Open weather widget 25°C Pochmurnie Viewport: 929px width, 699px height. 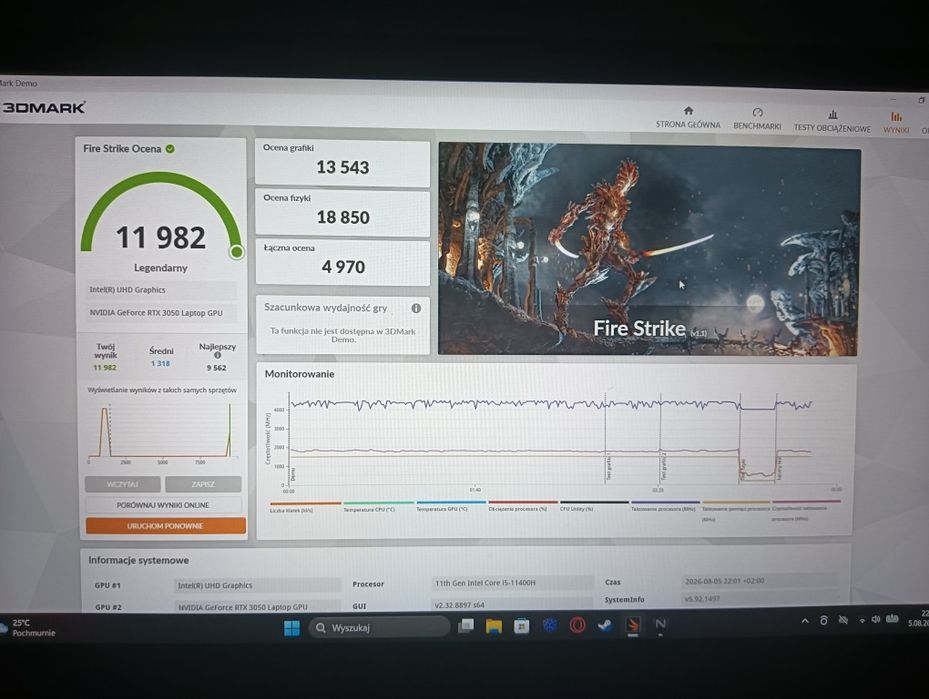(x=28, y=627)
